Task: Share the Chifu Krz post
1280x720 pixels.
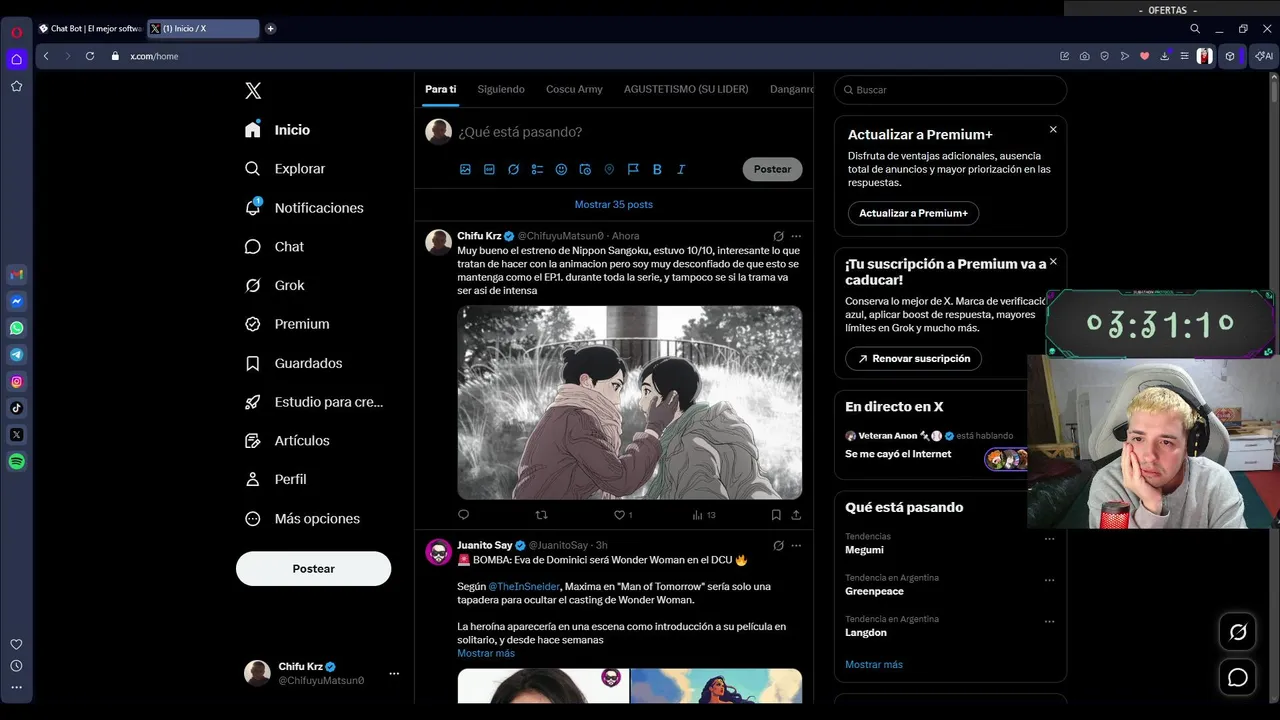Action: (x=796, y=515)
